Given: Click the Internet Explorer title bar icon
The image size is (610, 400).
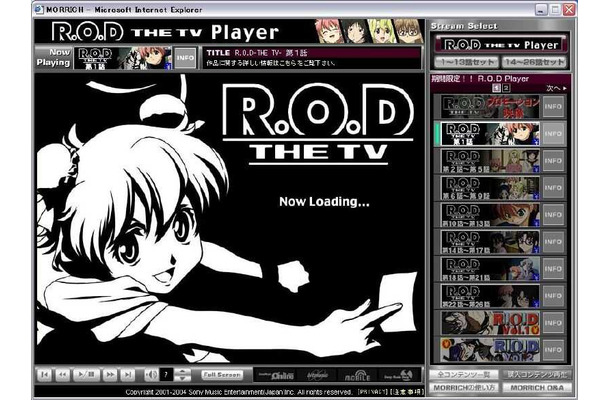Looking at the screenshot, I should (39, 9).
